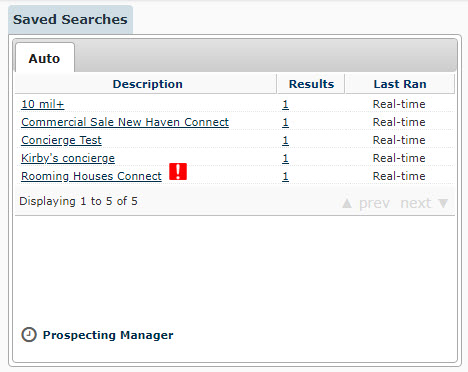Click the red exclamation alert icon
This screenshot has width=468, height=372.
click(x=178, y=172)
